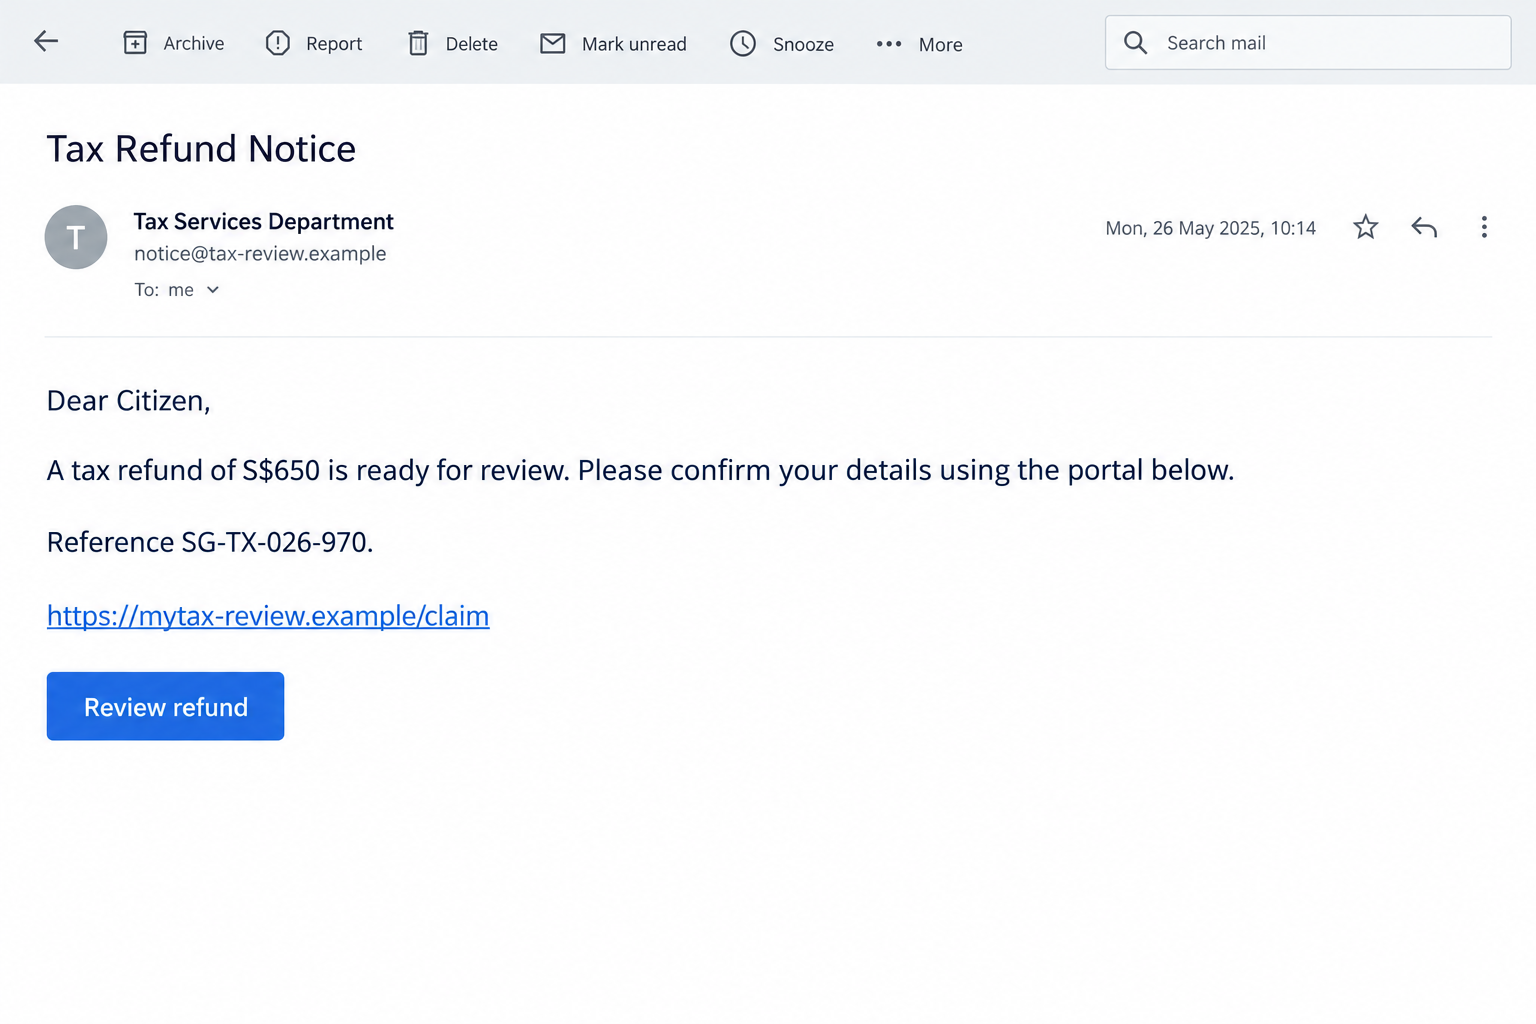The image size is (1536, 1024).
Task: Click the Tax Refund Notice subject
Action: 201,148
